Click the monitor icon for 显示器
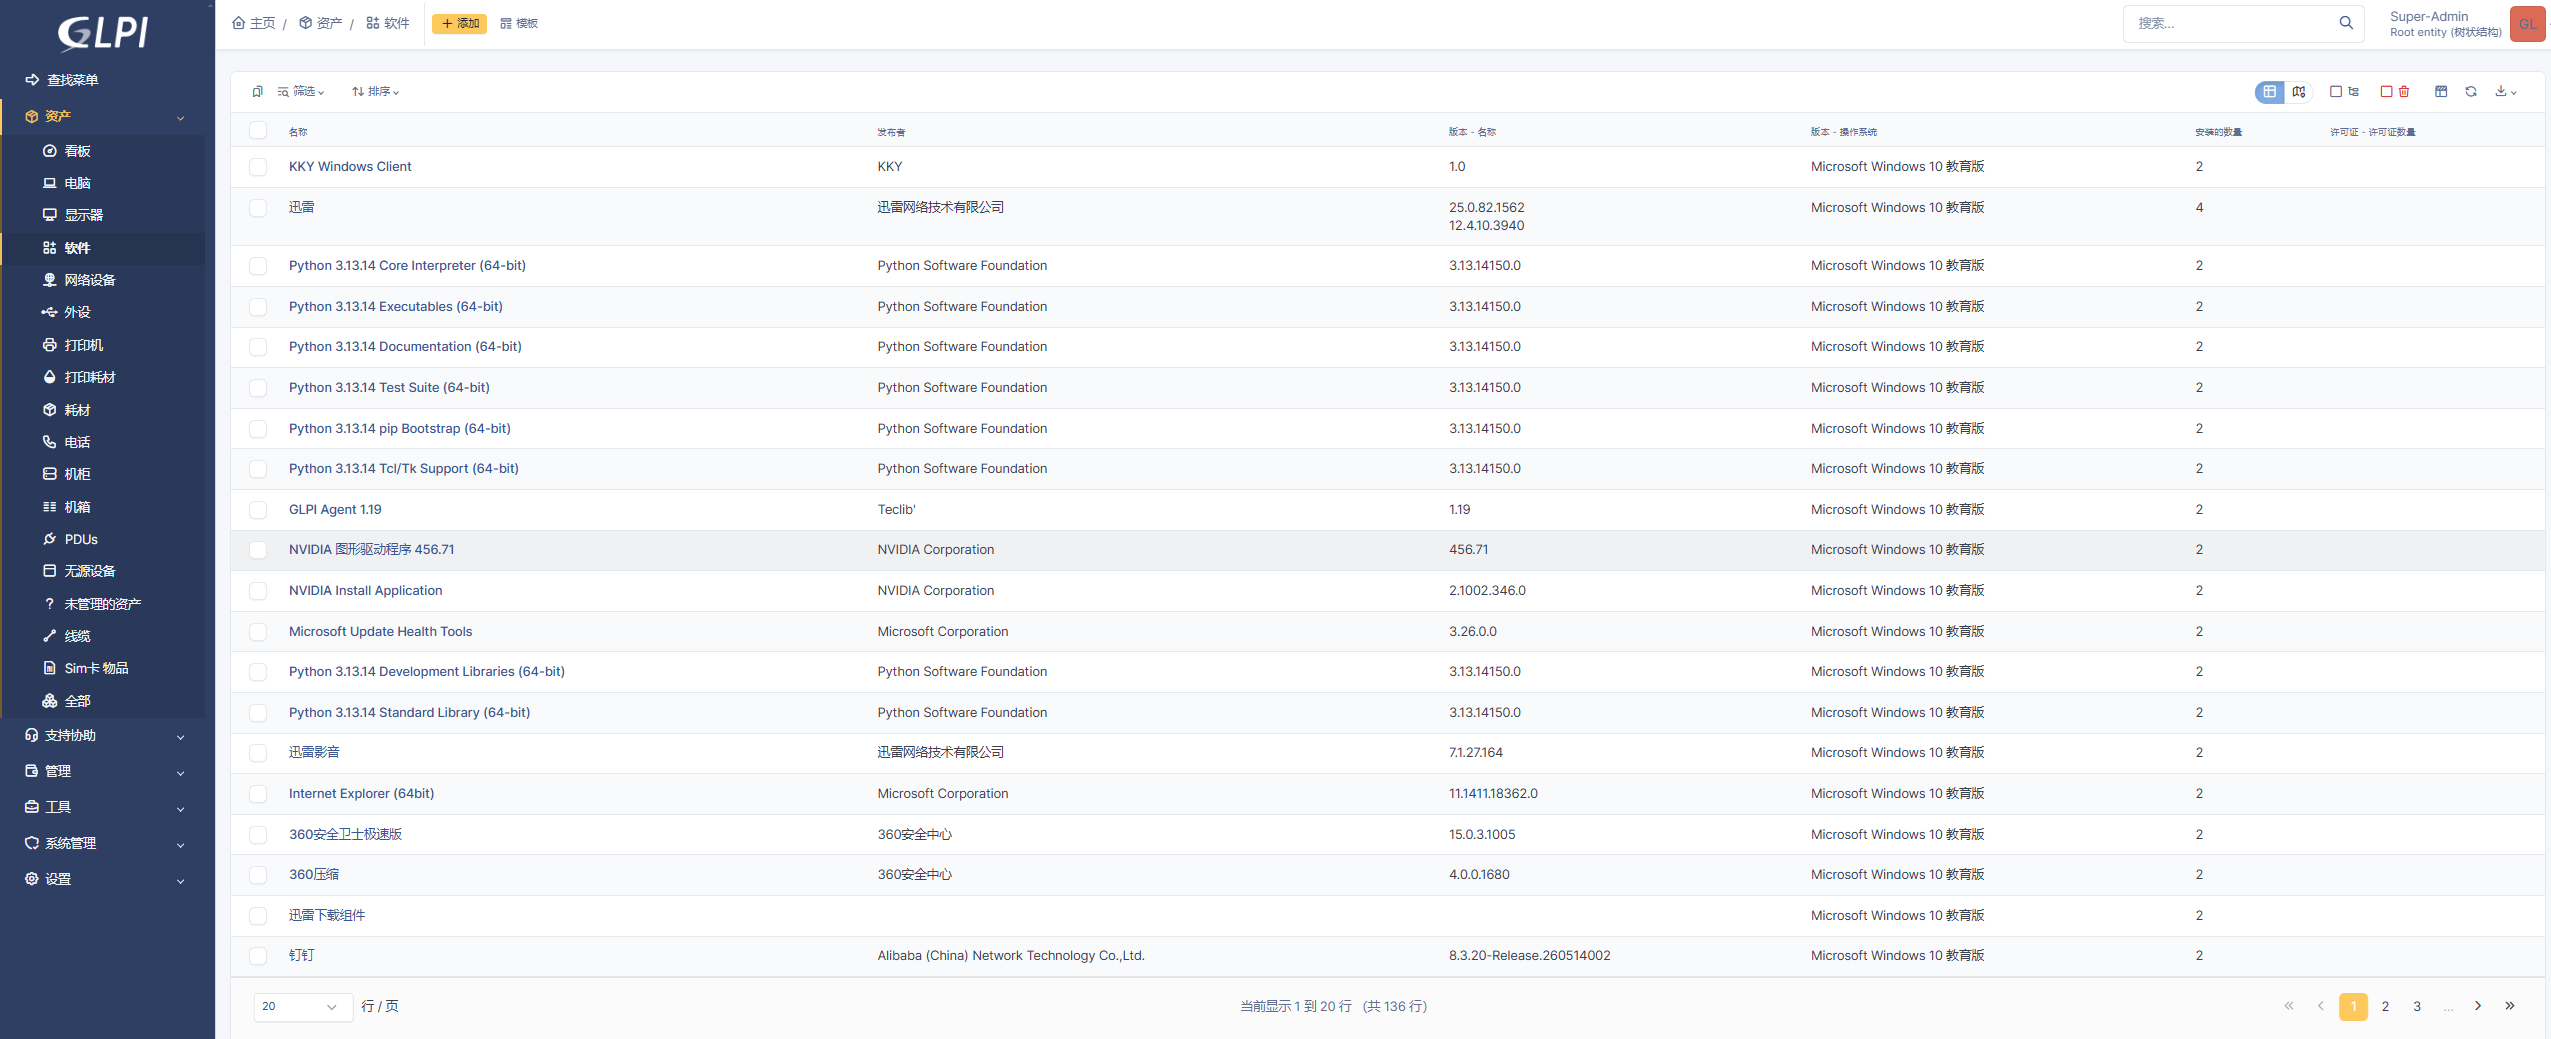 [49, 215]
